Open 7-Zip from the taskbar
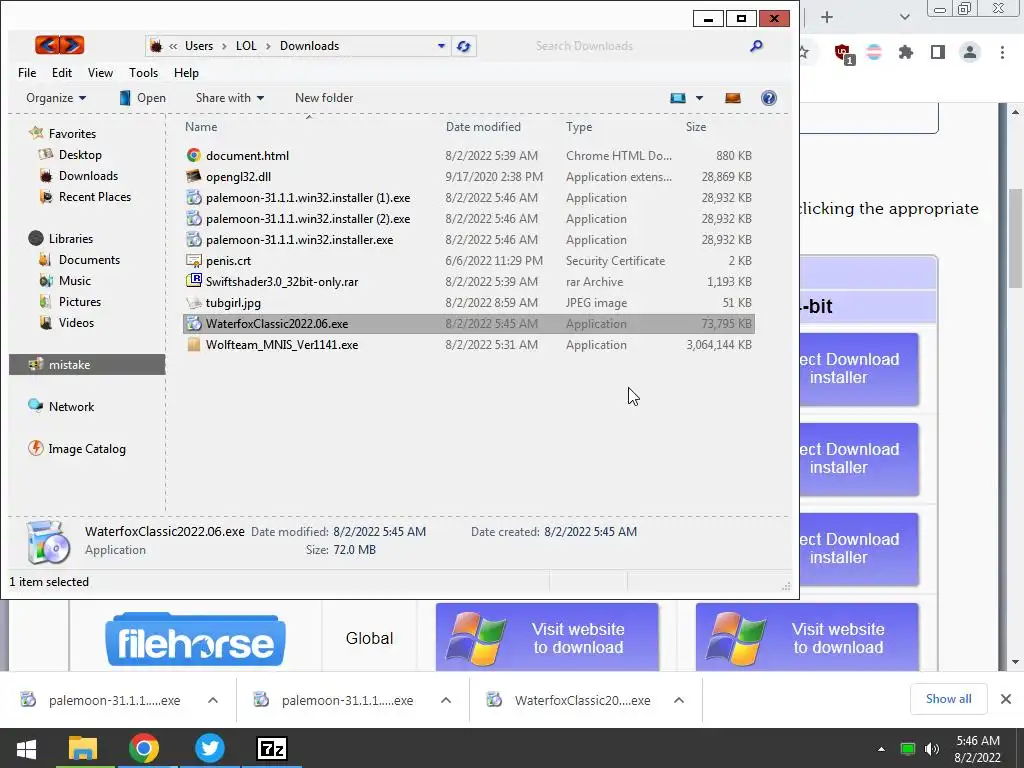The height and width of the screenshot is (768, 1024). pyautogui.click(x=272, y=748)
